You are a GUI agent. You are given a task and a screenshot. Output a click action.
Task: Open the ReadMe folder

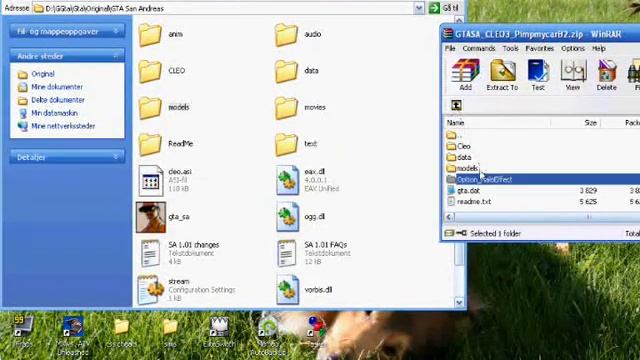165,144
